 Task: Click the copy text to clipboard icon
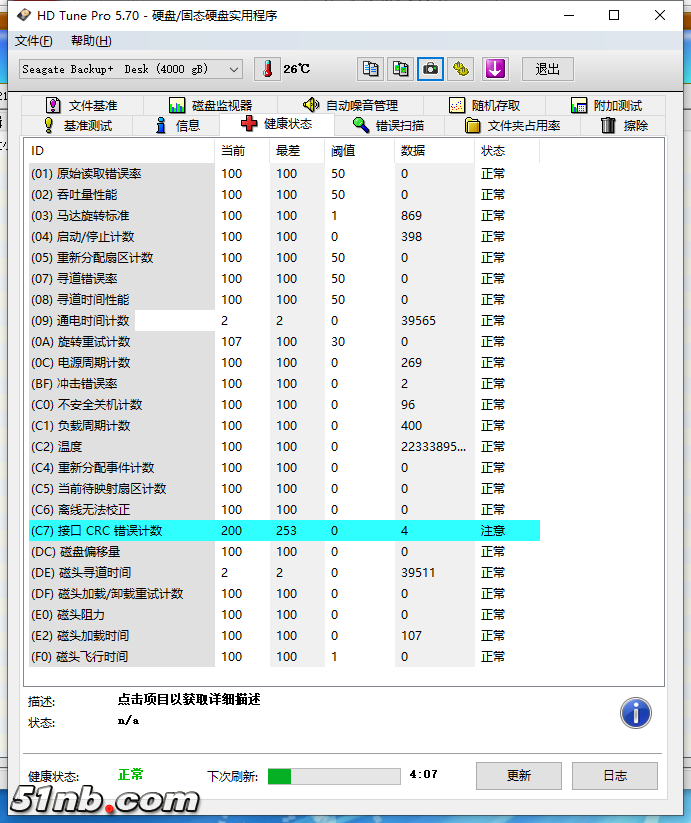click(371, 69)
